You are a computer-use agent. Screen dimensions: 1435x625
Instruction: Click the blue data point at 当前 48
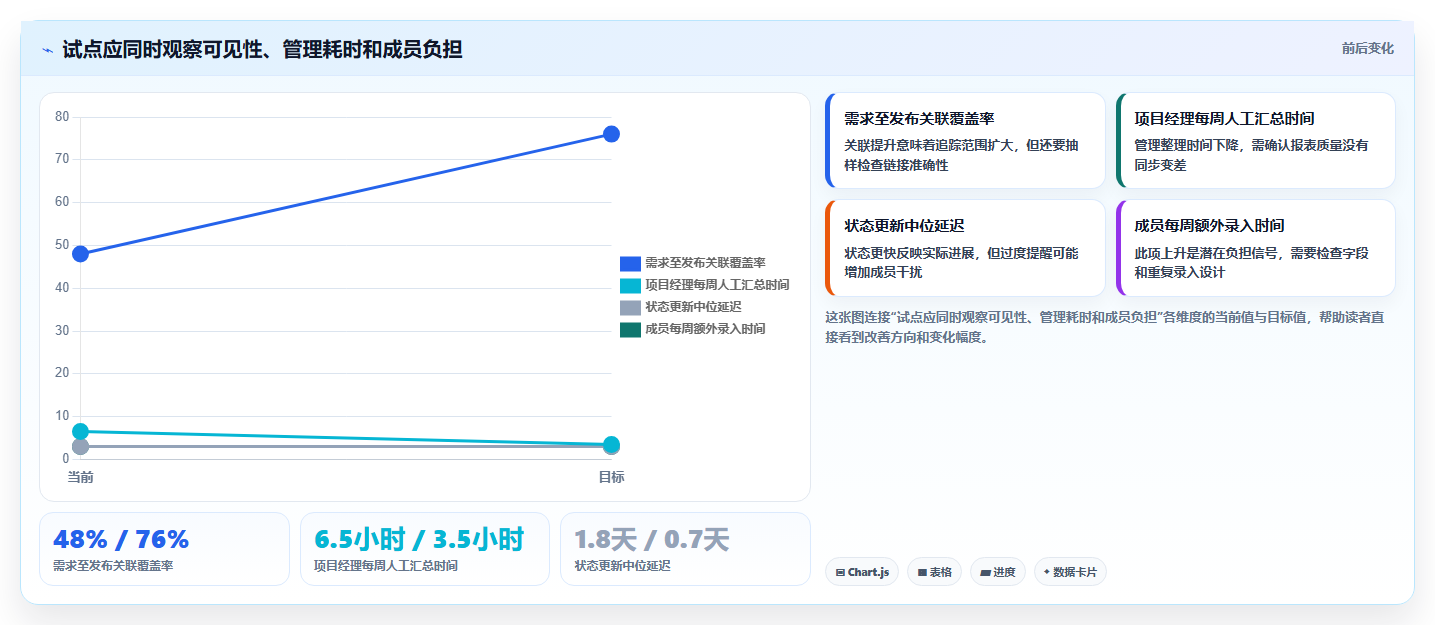pos(81,254)
